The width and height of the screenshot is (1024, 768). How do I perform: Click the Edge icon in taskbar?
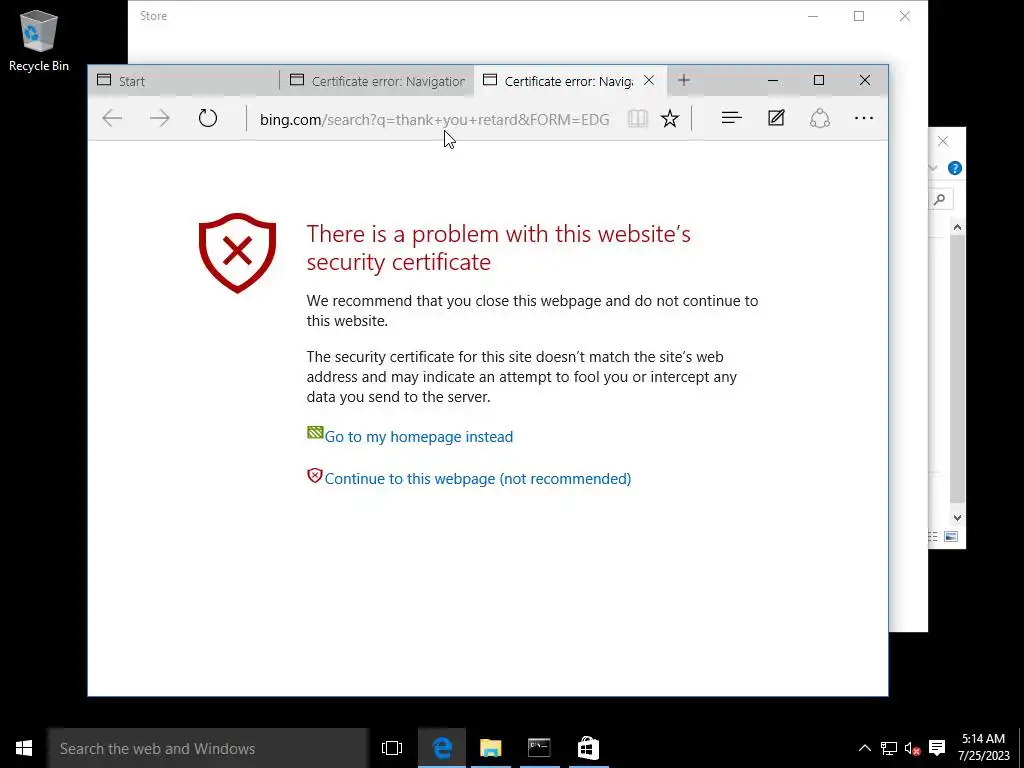click(x=442, y=748)
